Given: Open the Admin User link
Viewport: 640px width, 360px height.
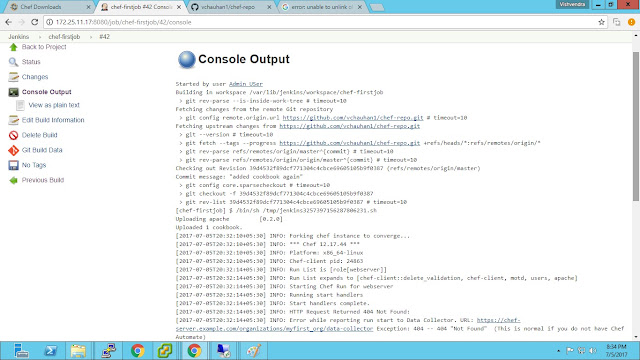Looking at the screenshot, I should (246, 84).
